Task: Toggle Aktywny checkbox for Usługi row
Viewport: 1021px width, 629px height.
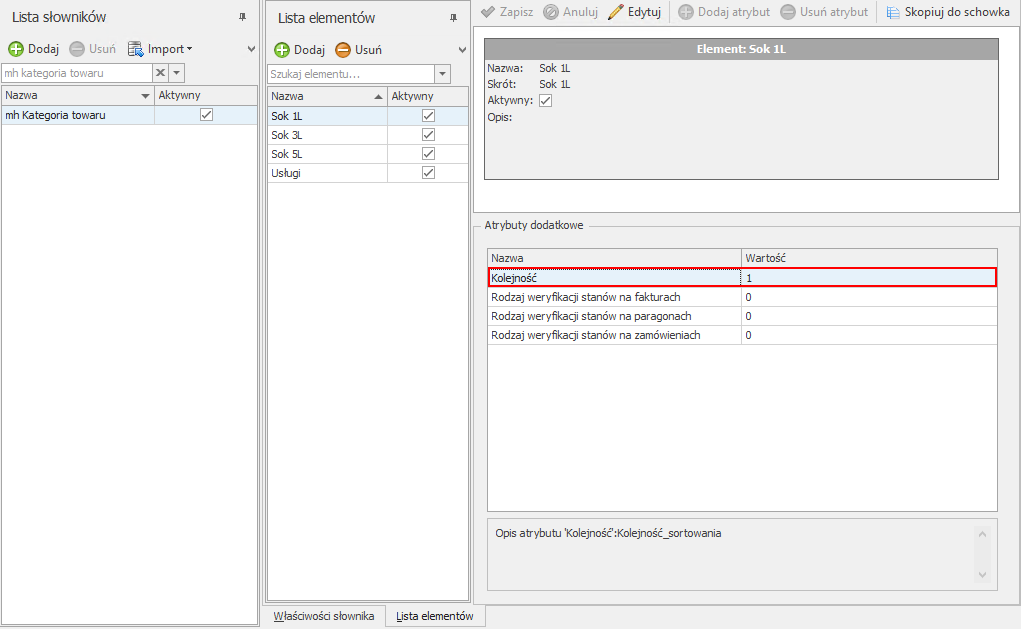Action: [x=429, y=173]
